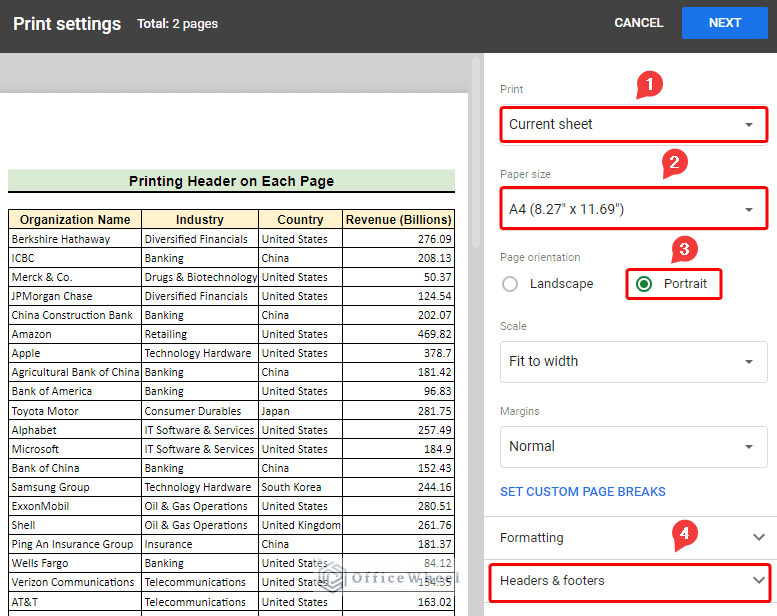Click the Industry column header
777x616 pixels.
coord(200,220)
